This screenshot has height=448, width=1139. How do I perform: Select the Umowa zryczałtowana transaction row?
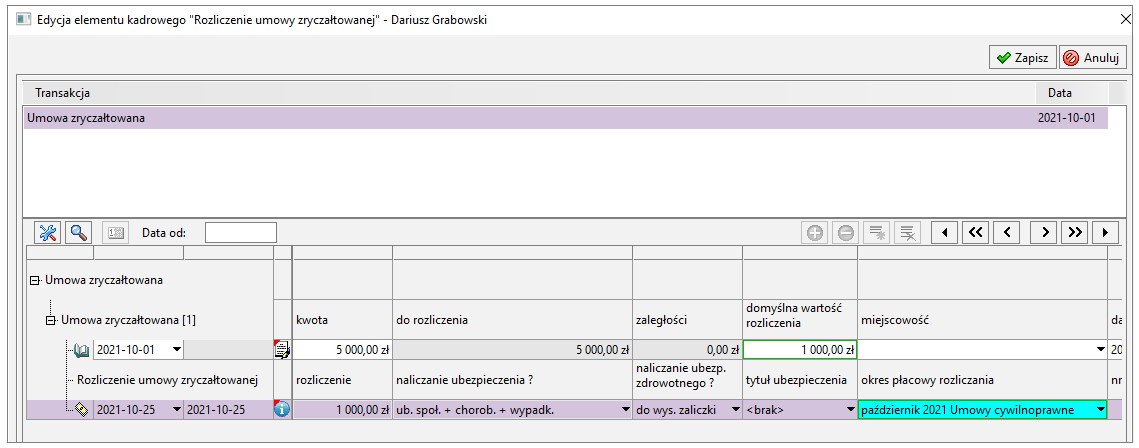coord(566,118)
